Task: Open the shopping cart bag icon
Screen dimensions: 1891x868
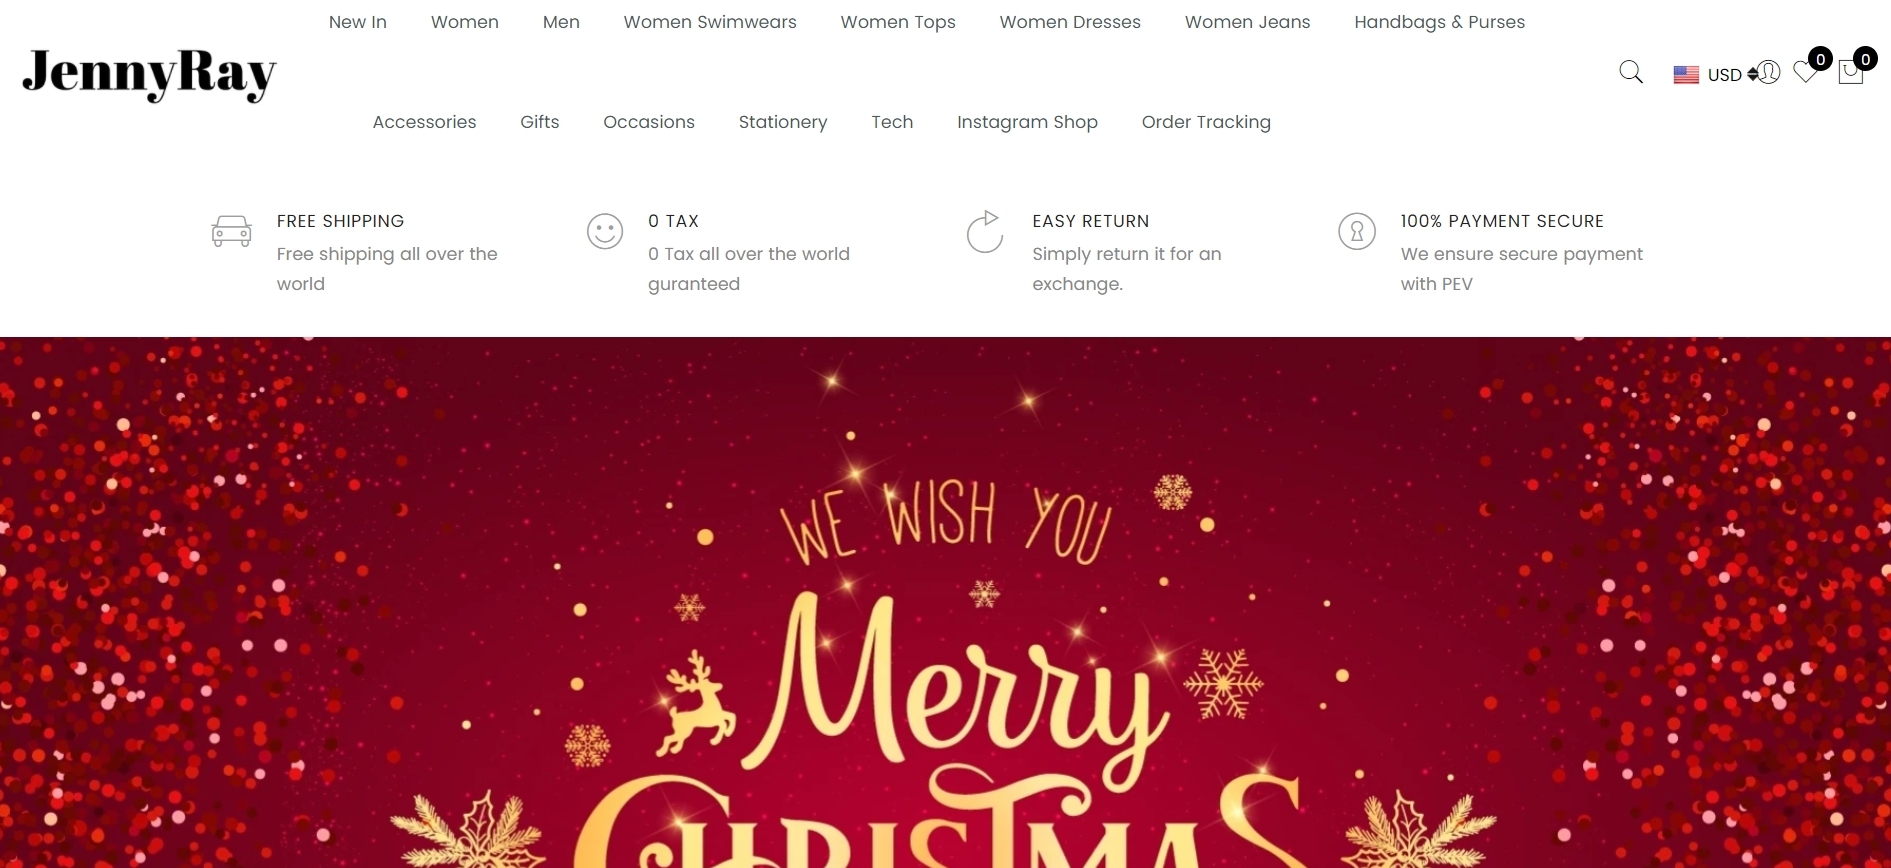Action: tap(1851, 72)
